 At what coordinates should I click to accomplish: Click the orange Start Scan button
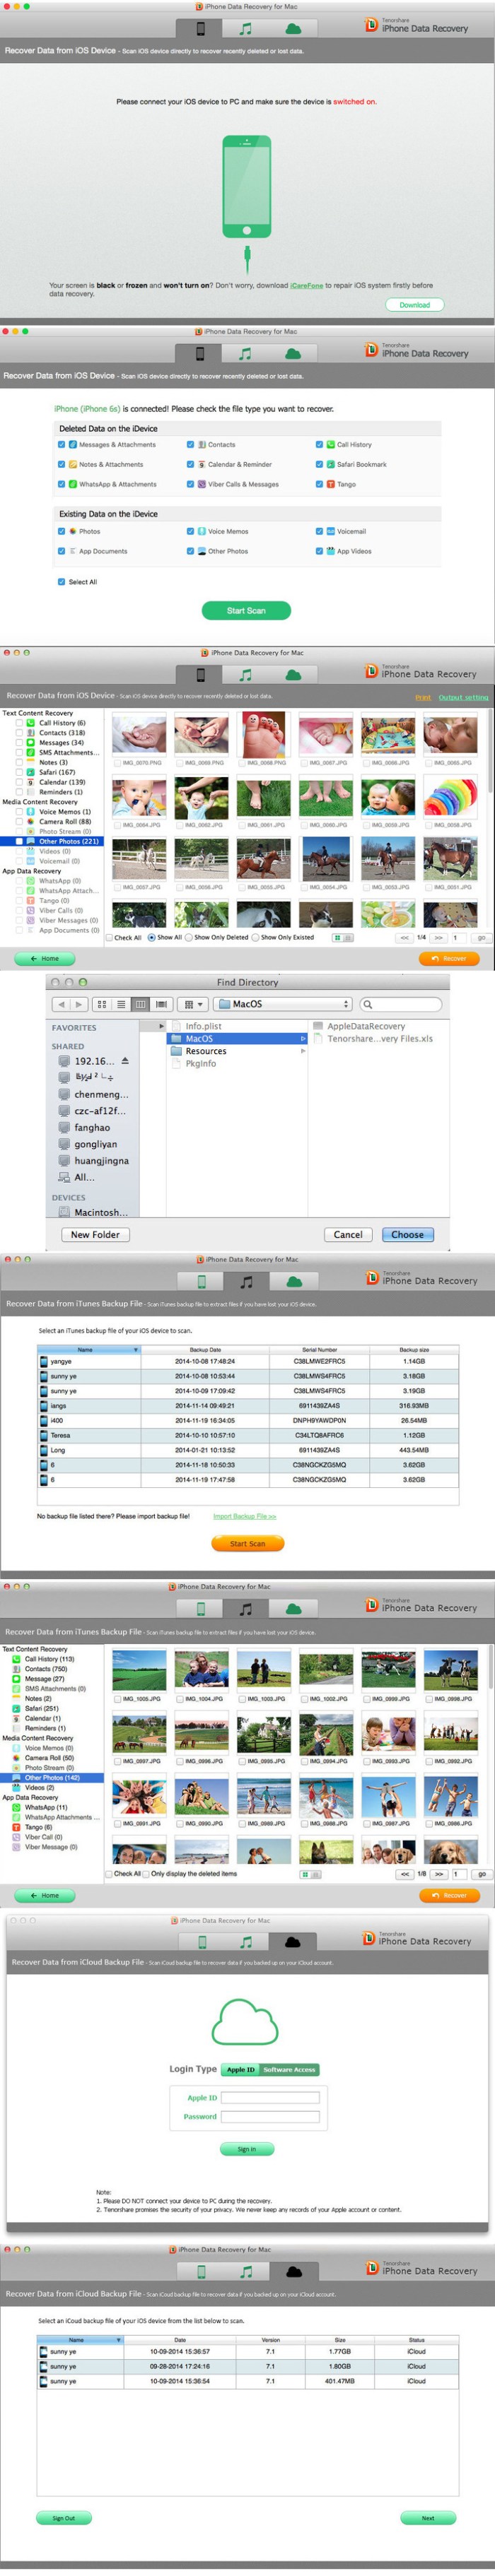(248, 1544)
